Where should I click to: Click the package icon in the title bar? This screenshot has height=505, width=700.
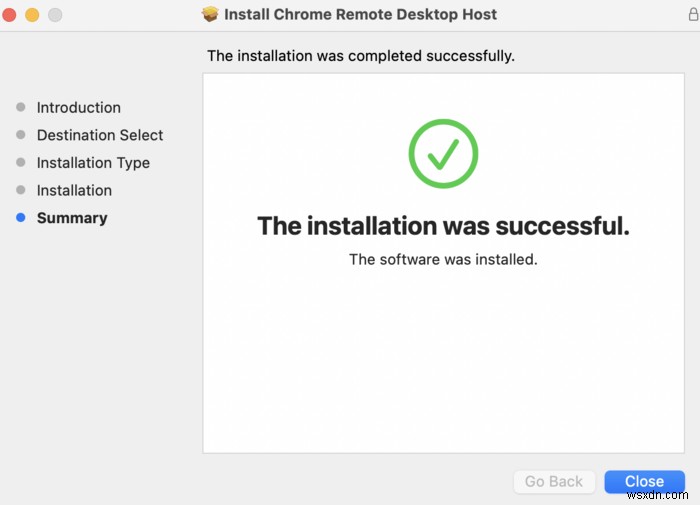point(210,15)
